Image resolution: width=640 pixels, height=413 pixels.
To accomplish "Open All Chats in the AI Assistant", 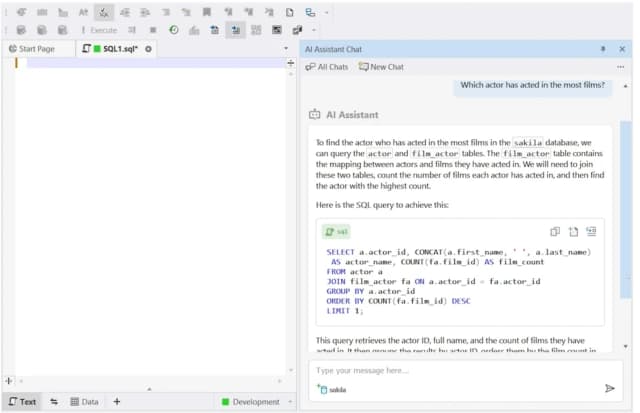I will pos(327,67).
